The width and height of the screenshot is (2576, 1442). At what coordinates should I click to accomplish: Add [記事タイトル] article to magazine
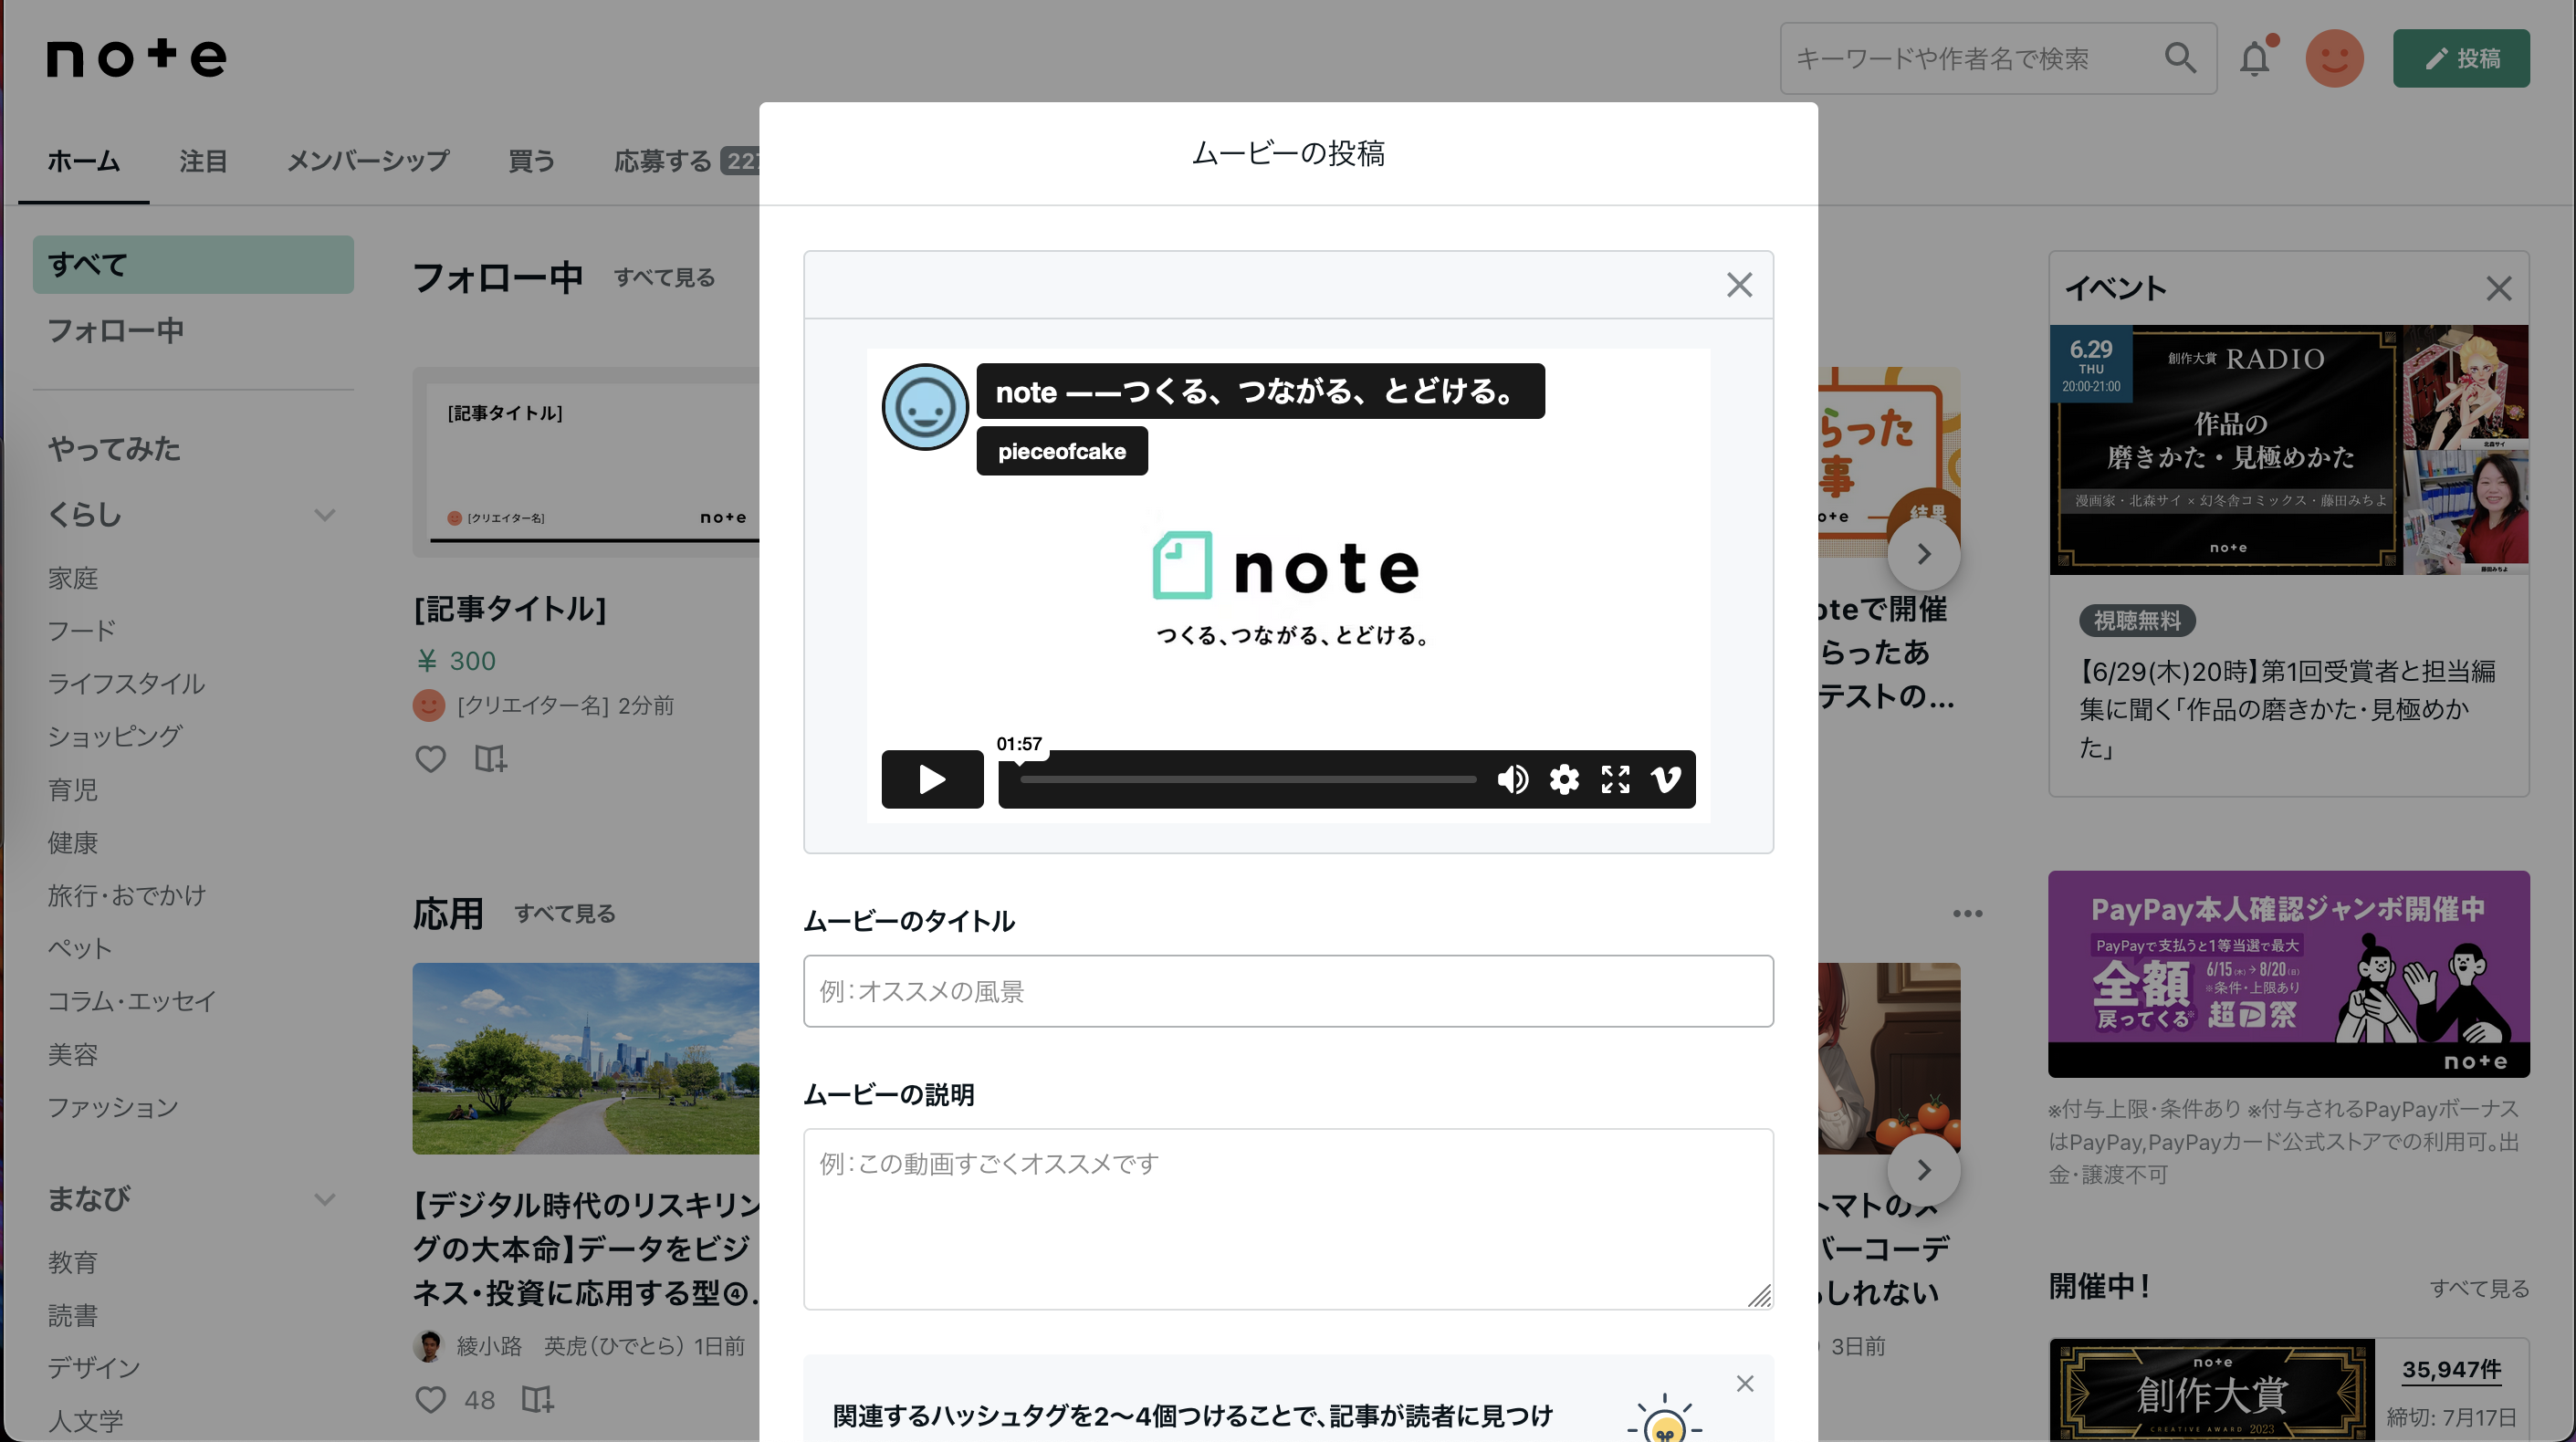tap(490, 759)
